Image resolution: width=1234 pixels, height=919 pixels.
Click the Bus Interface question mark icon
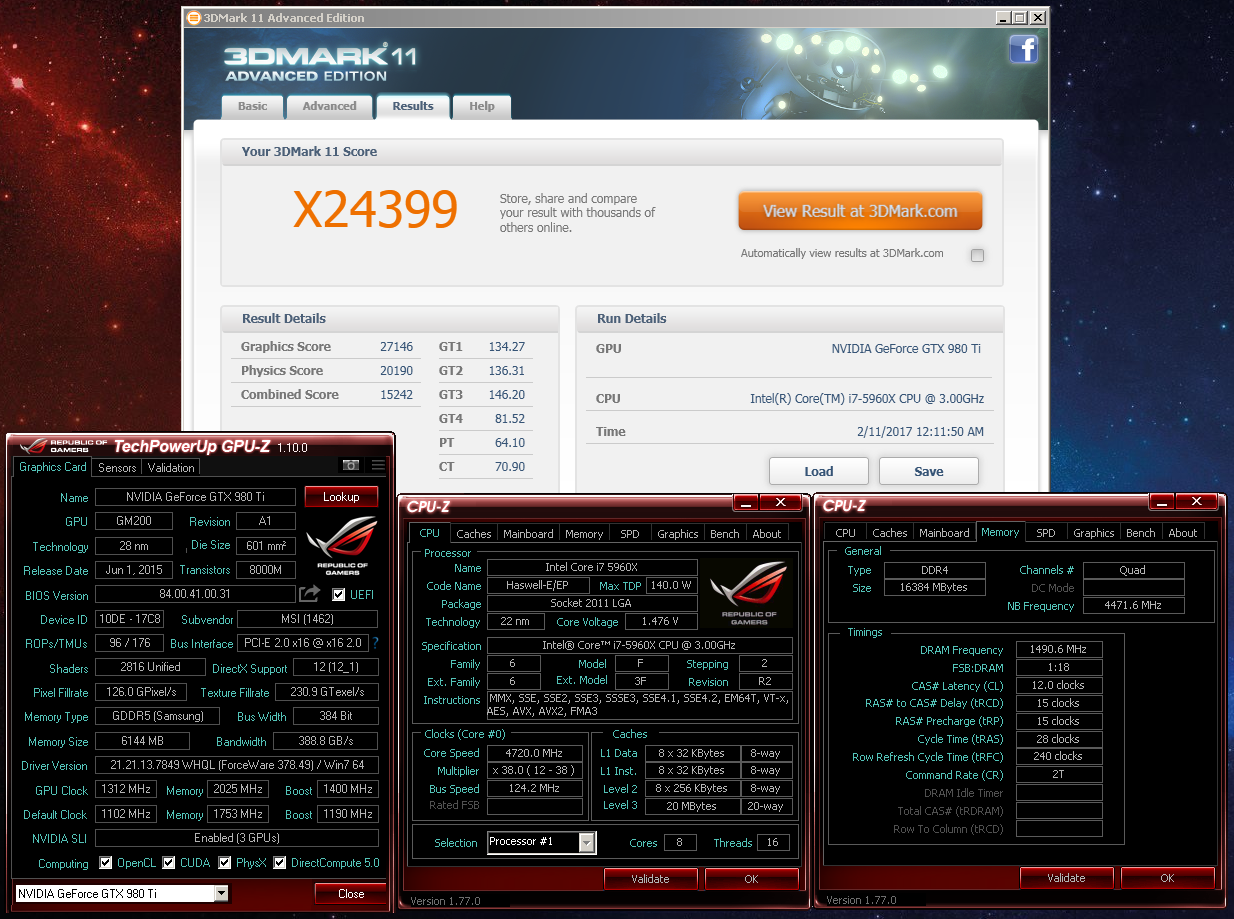tap(374, 643)
